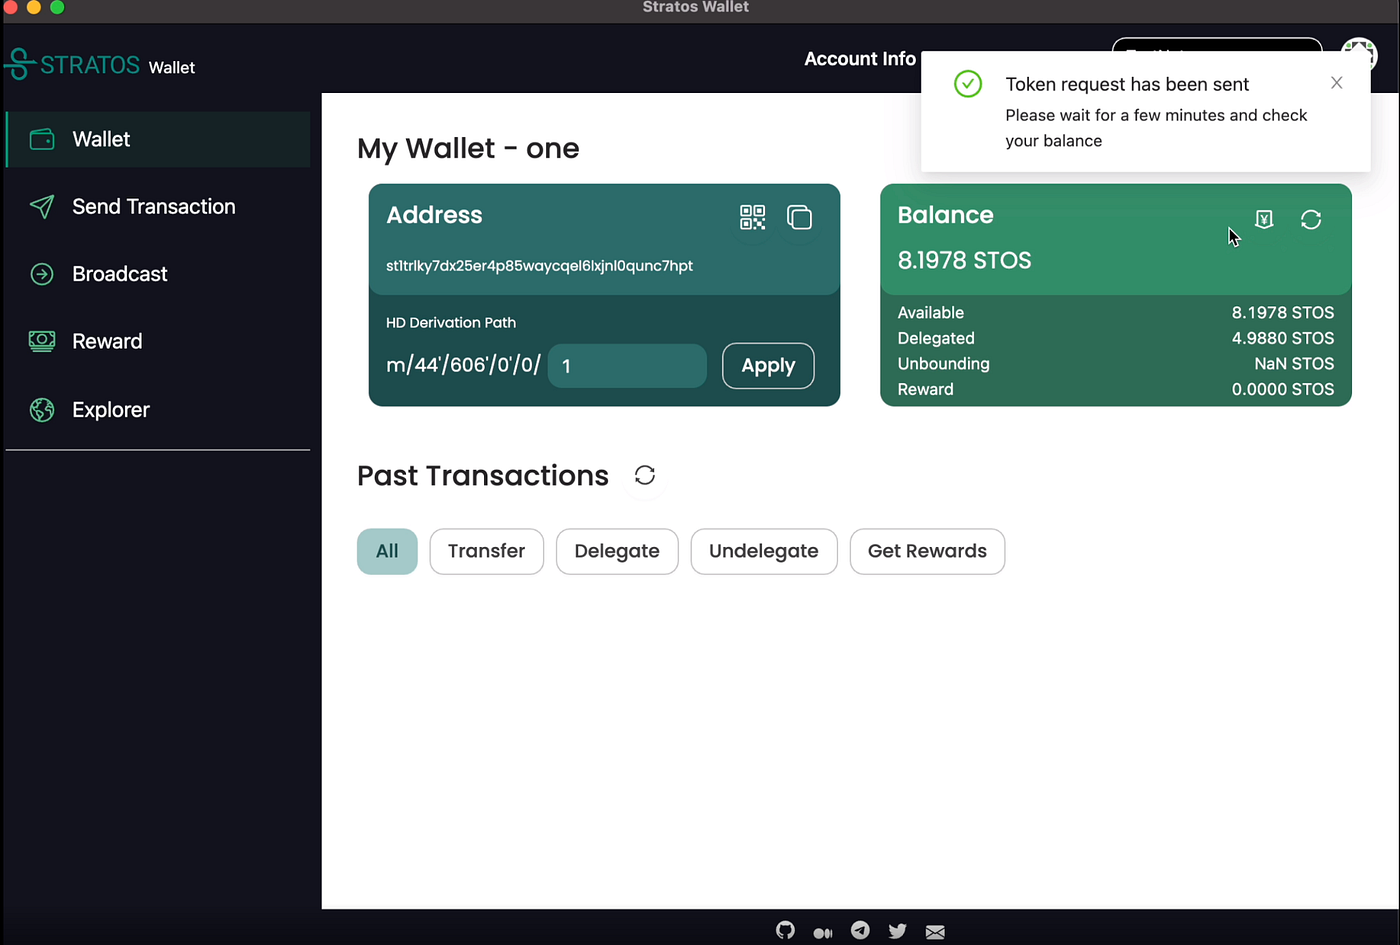This screenshot has height=945, width=1400.
Task: Click the wallet address text
Action: pyautogui.click(x=539, y=266)
